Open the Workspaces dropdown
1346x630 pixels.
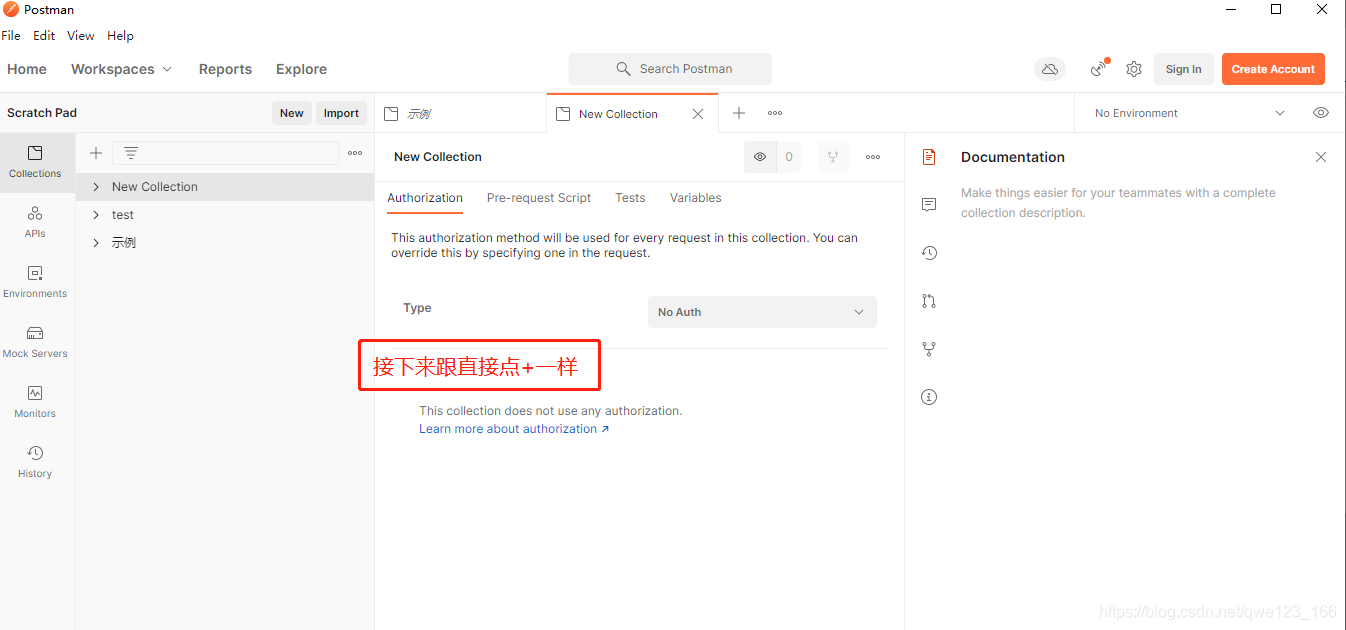pyautogui.click(x=121, y=69)
